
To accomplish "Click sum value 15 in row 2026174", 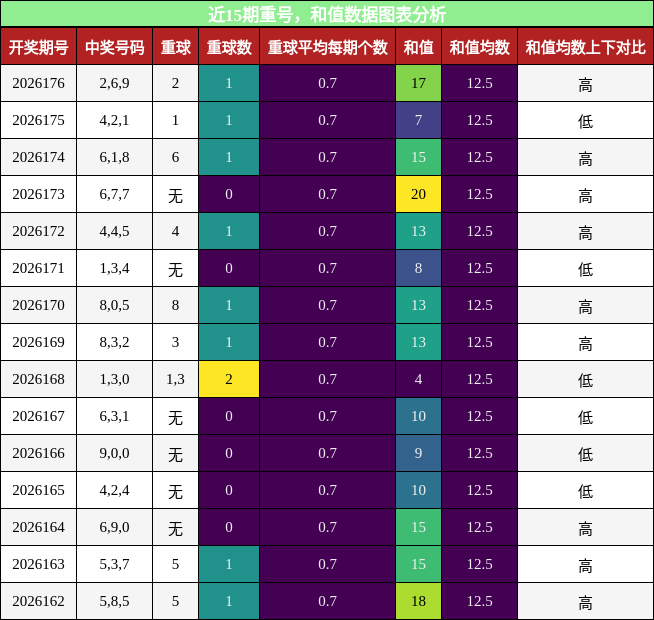I will [418, 157].
